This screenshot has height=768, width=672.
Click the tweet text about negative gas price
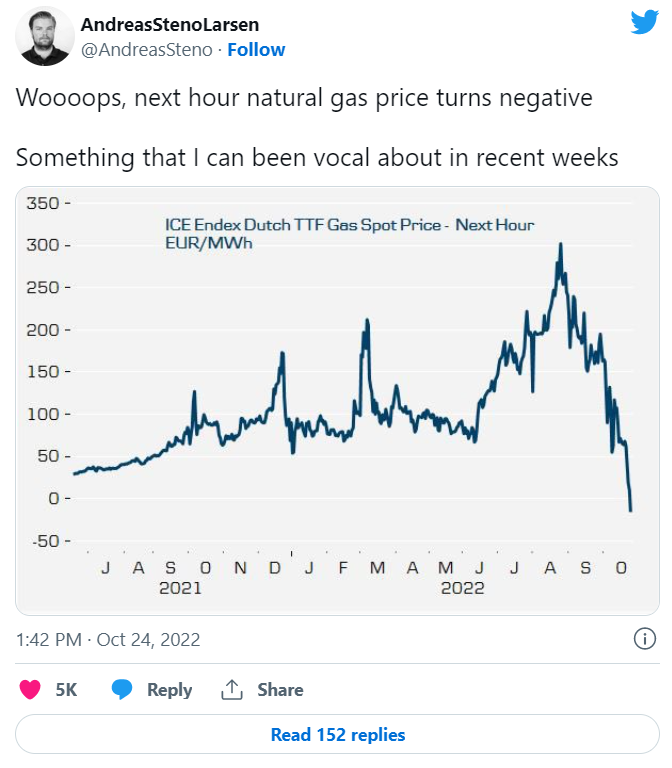pos(304,97)
